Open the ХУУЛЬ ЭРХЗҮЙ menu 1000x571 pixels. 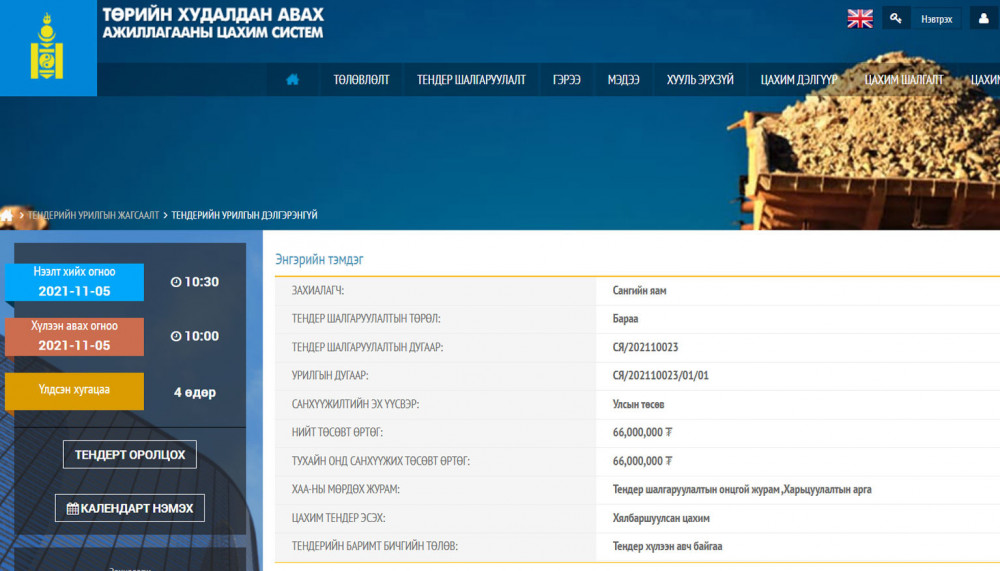coord(700,80)
